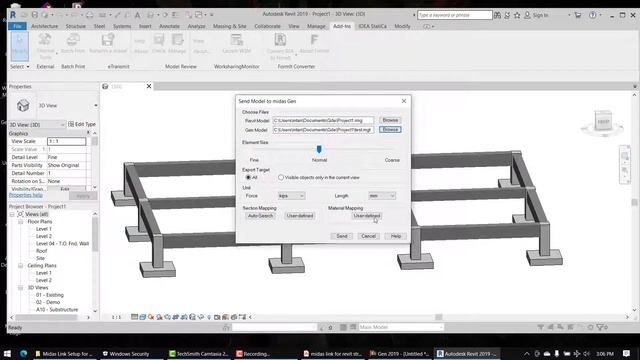Switch to the Massing & Site ribbon tab

tap(229, 26)
